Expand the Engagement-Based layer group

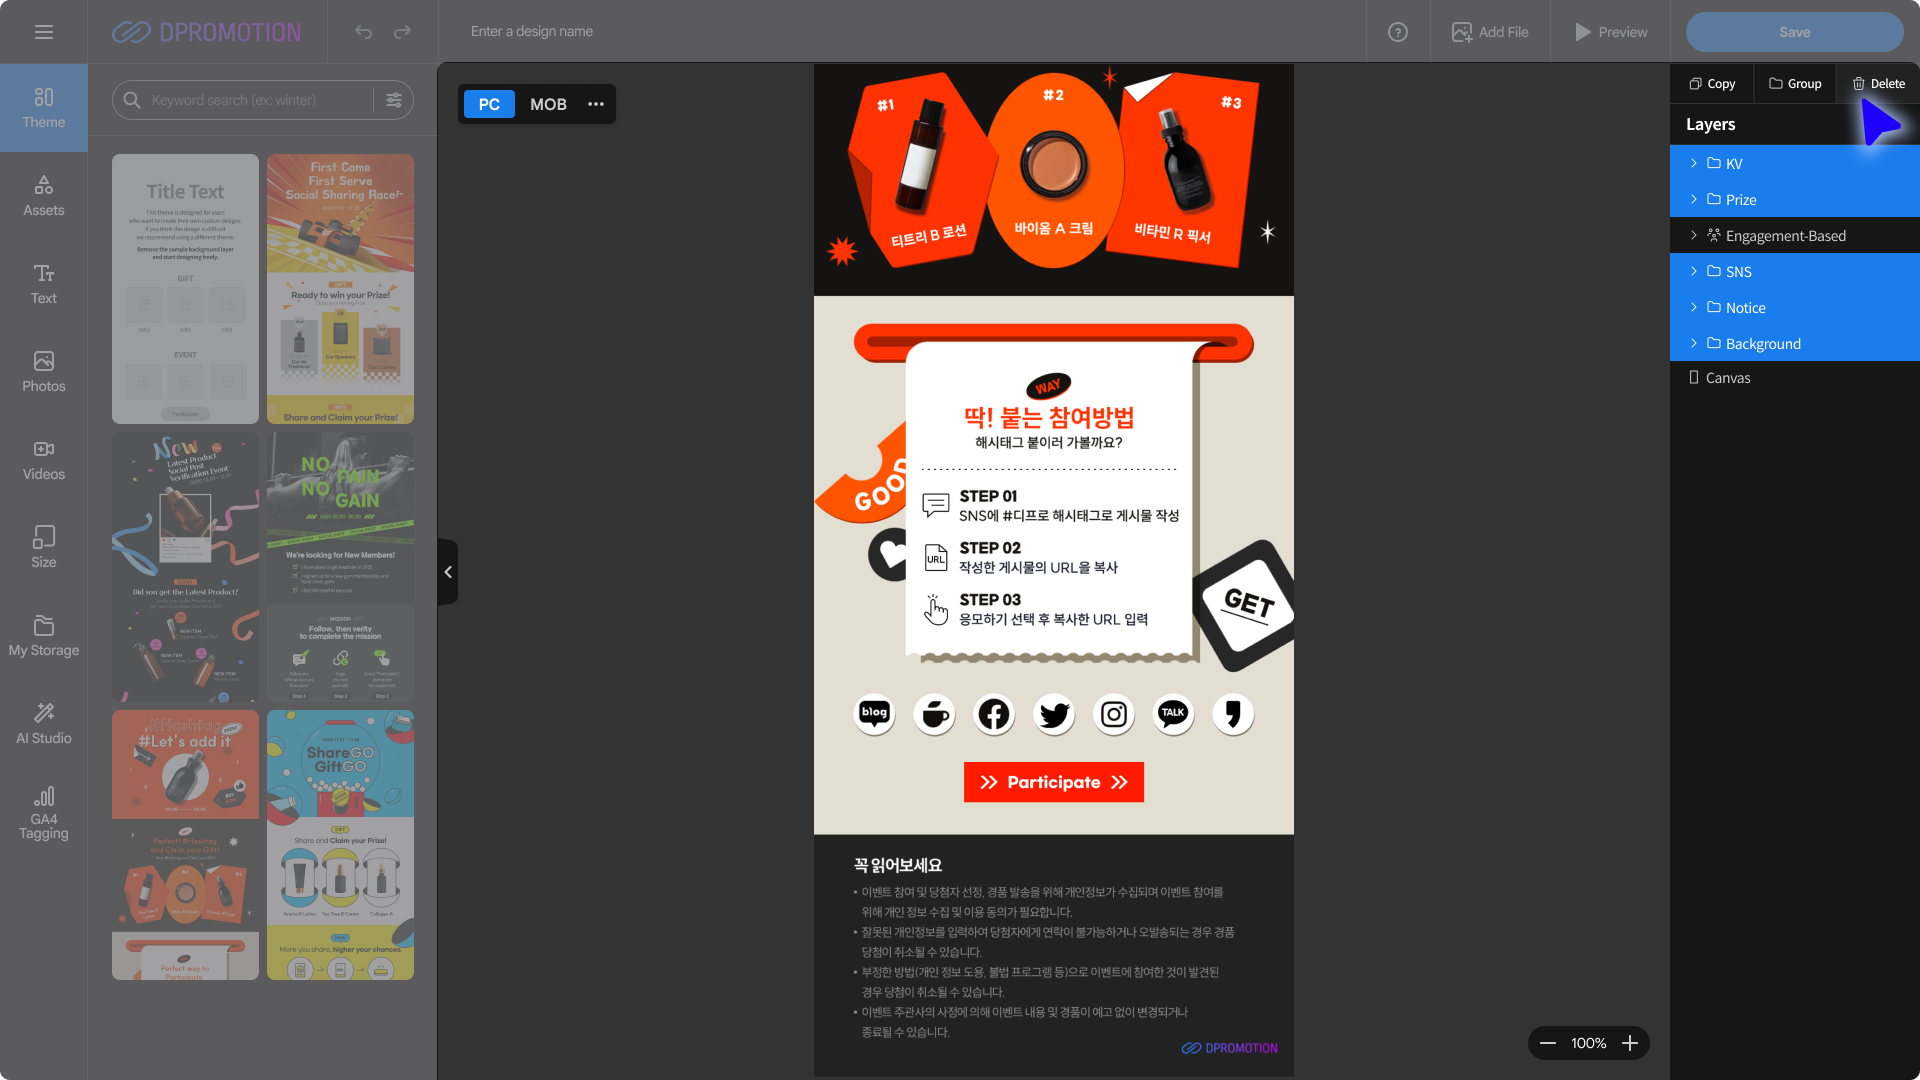coord(1693,235)
